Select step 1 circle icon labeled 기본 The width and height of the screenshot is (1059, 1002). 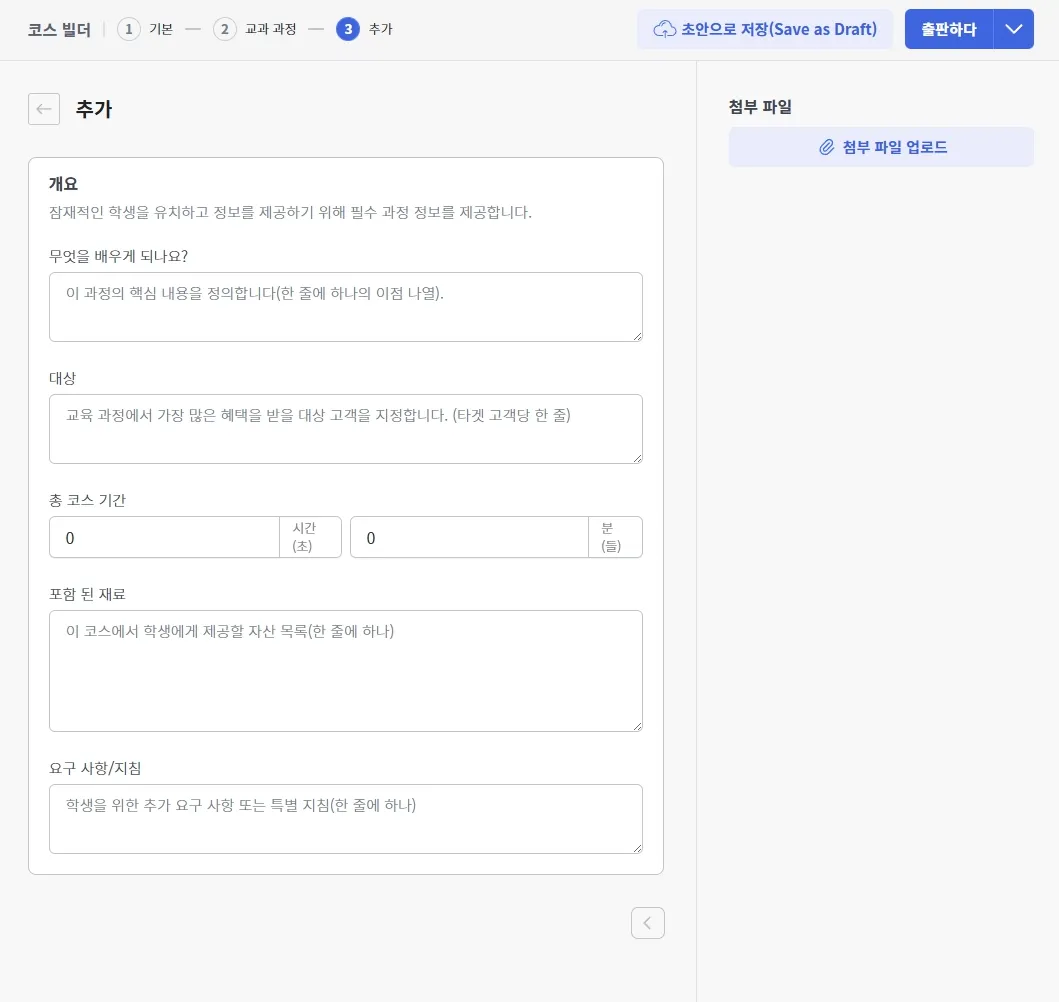click(128, 29)
